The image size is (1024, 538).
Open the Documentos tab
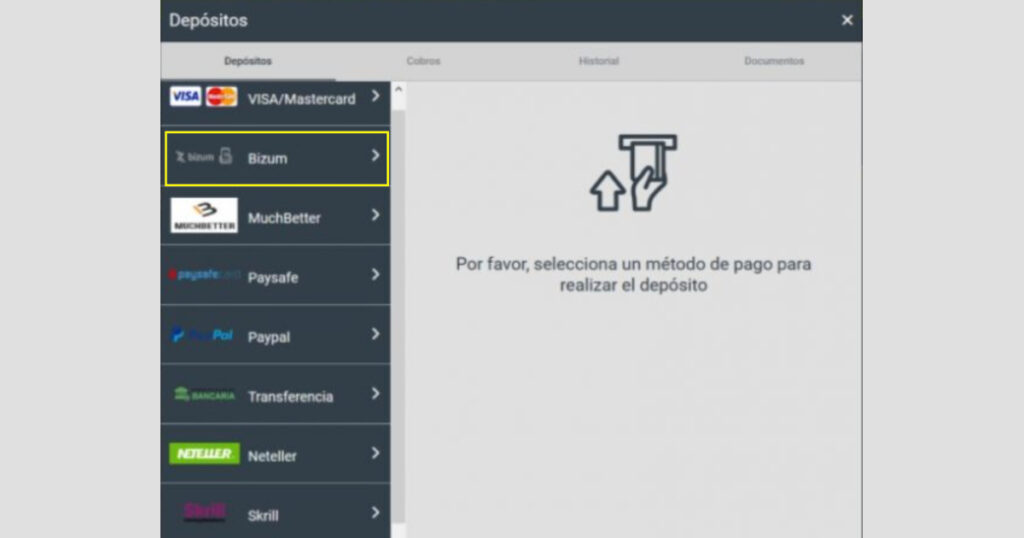pyautogui.click(x=774, y=61)
